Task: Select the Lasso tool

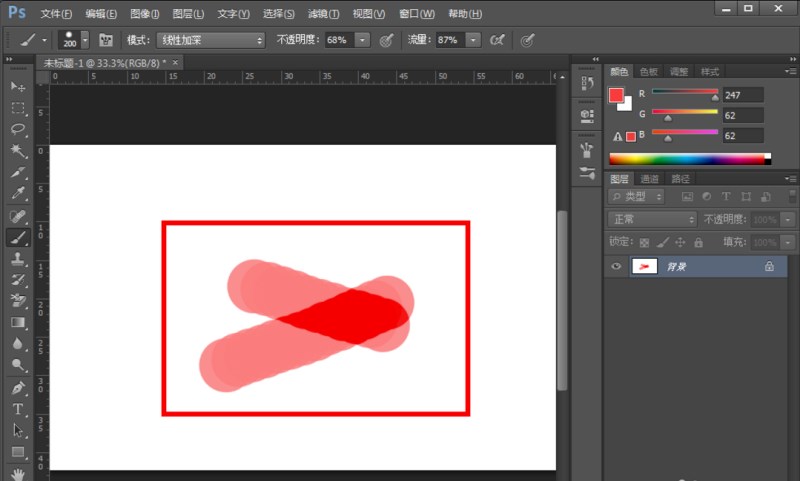Action: click(x=18, y=130)
